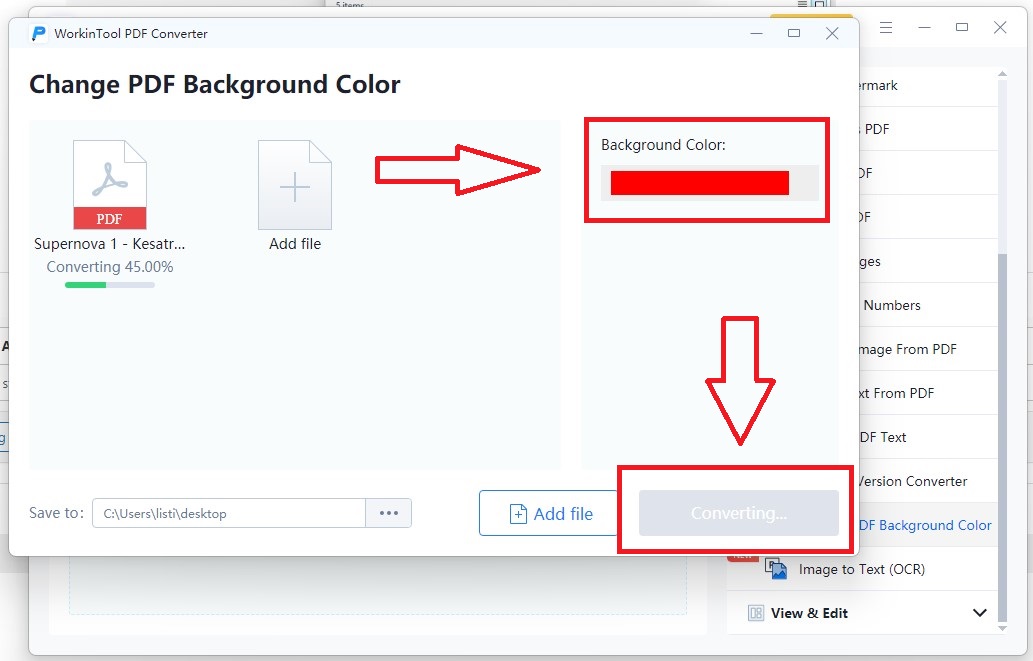Maximize the main window behind the dialog
1033x661 pixels.
(962, 28)
